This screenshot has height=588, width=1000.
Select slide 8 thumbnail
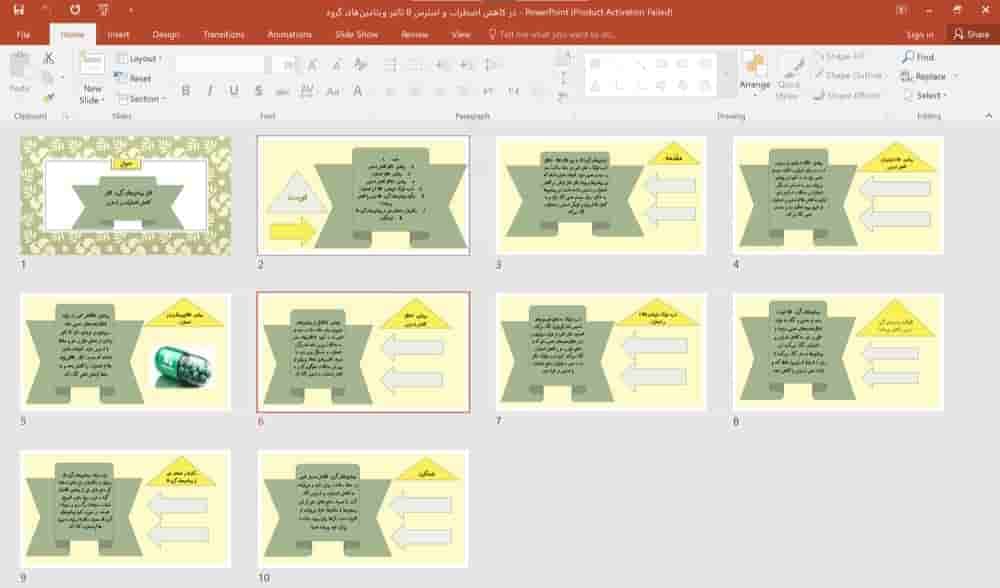click(838, 352)
